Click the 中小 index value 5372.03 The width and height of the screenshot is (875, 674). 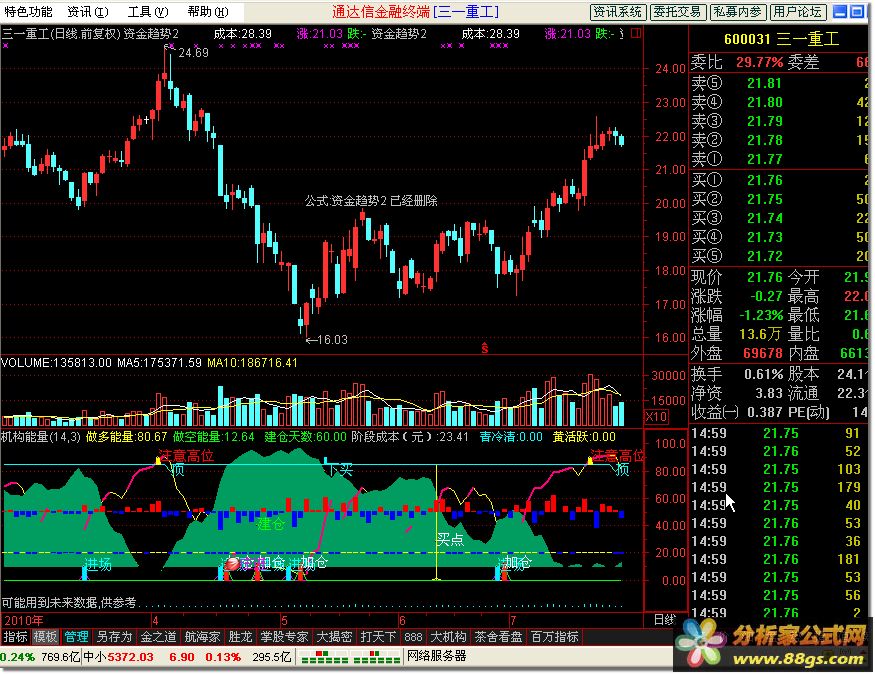[x=131, y=657]
